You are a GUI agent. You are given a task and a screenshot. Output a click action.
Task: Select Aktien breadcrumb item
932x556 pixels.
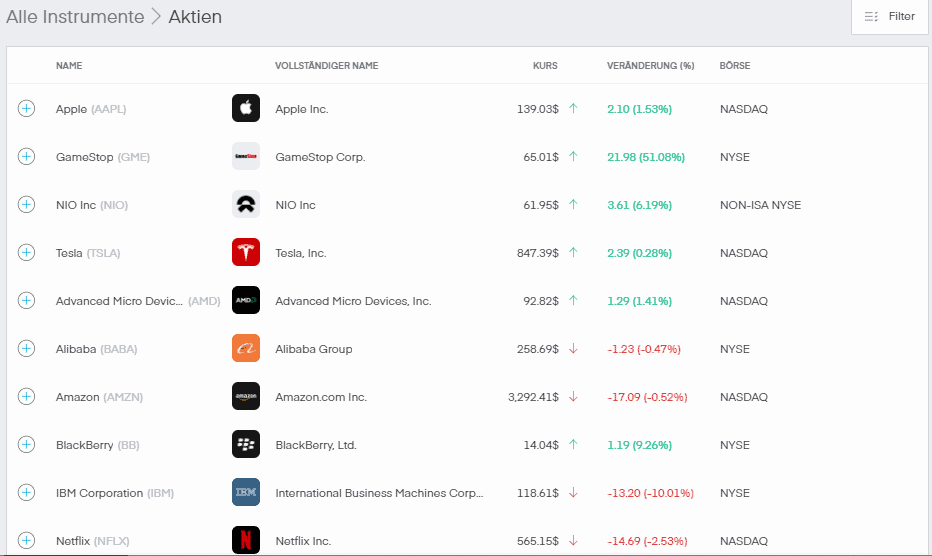pos(195,17)
